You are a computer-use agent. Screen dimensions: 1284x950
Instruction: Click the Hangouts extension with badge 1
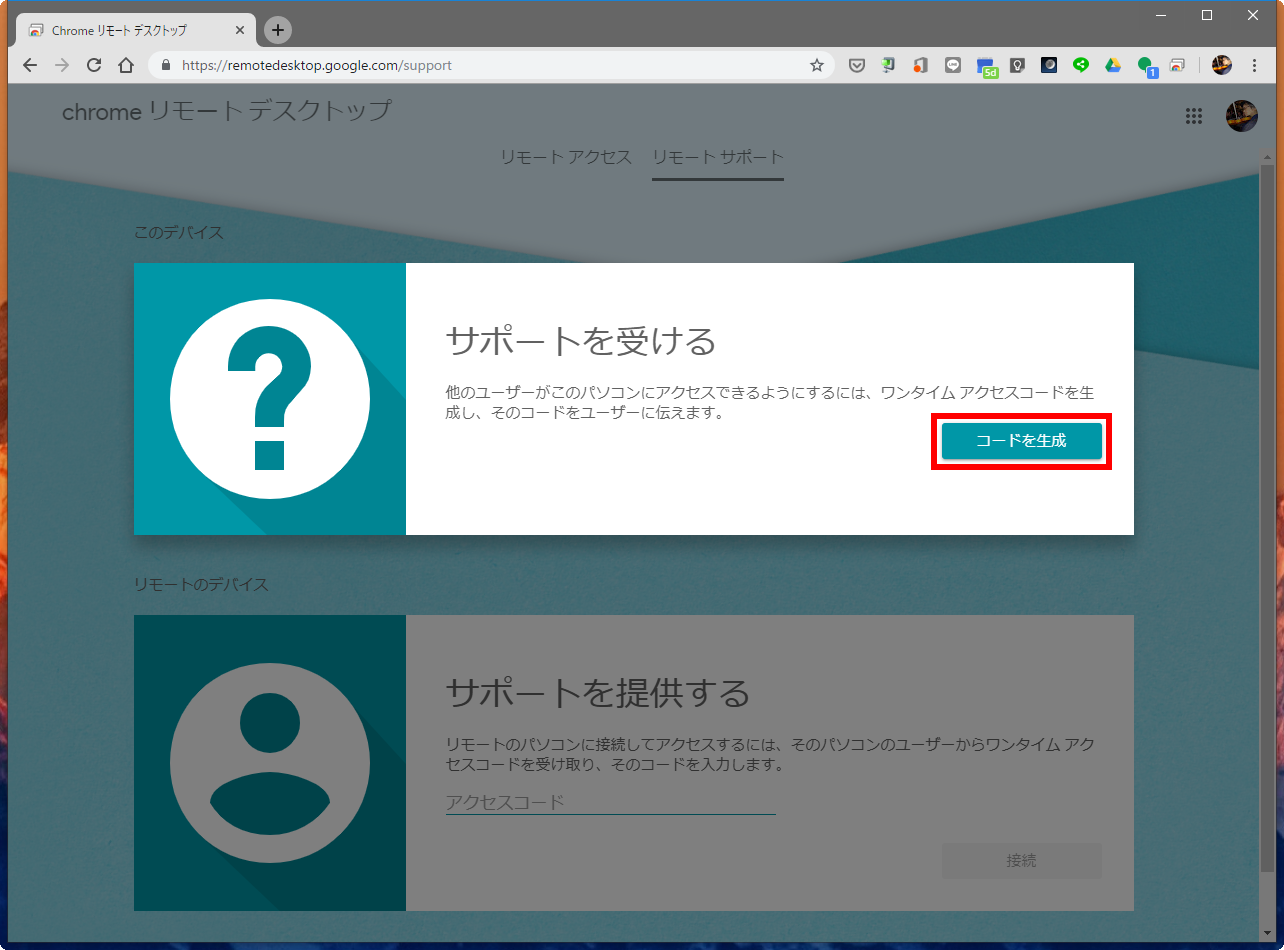1146,66
